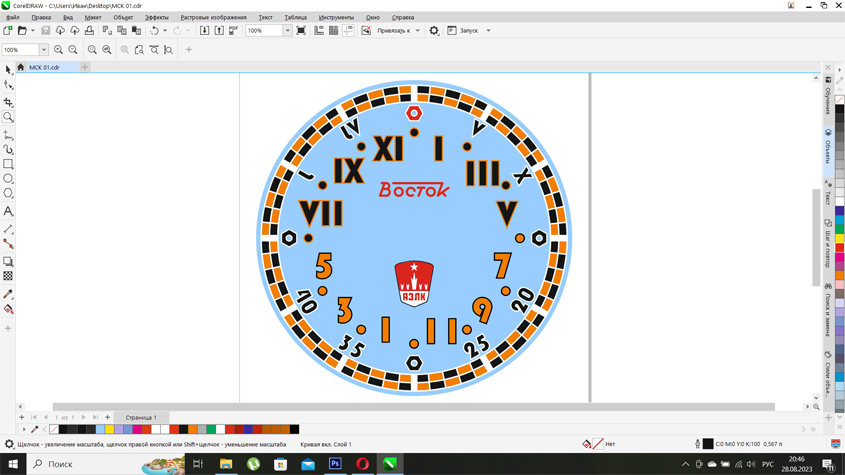Select the Polygon tool
Viewport: 845px width, 475px height.
8,193
